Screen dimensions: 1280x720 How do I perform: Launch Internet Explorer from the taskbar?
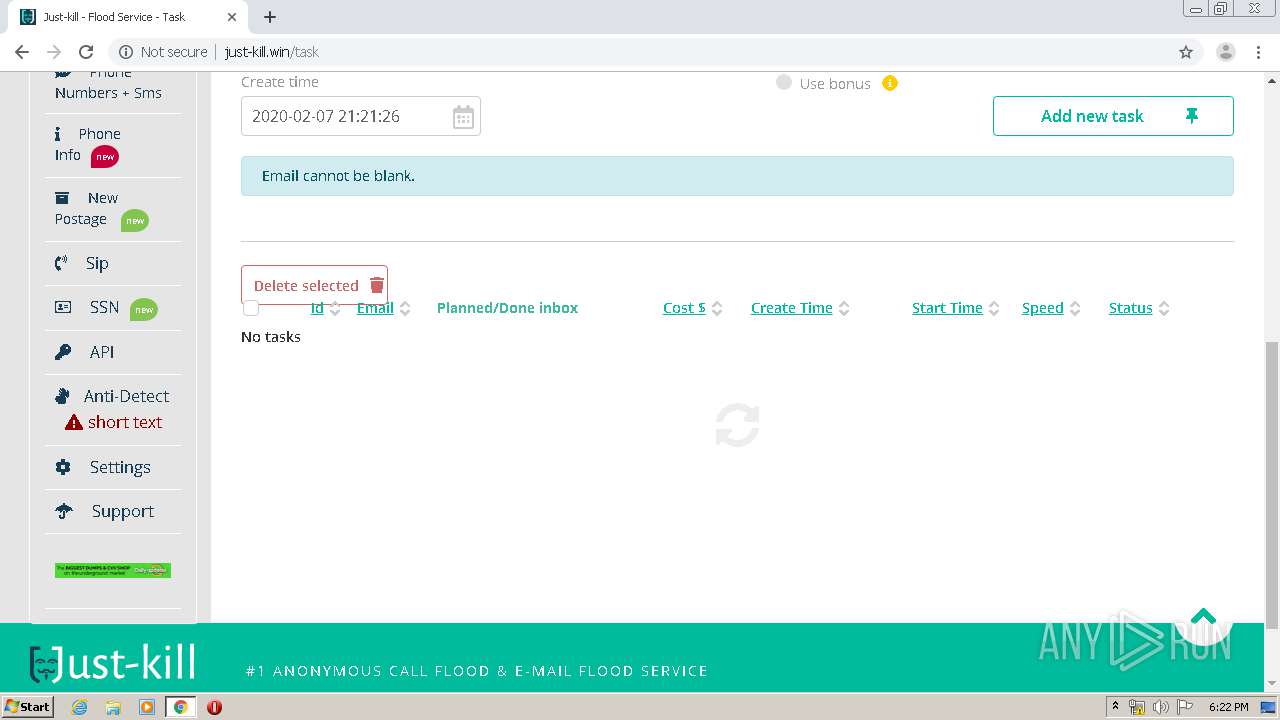pyautogui.click(x=80, y=707)
